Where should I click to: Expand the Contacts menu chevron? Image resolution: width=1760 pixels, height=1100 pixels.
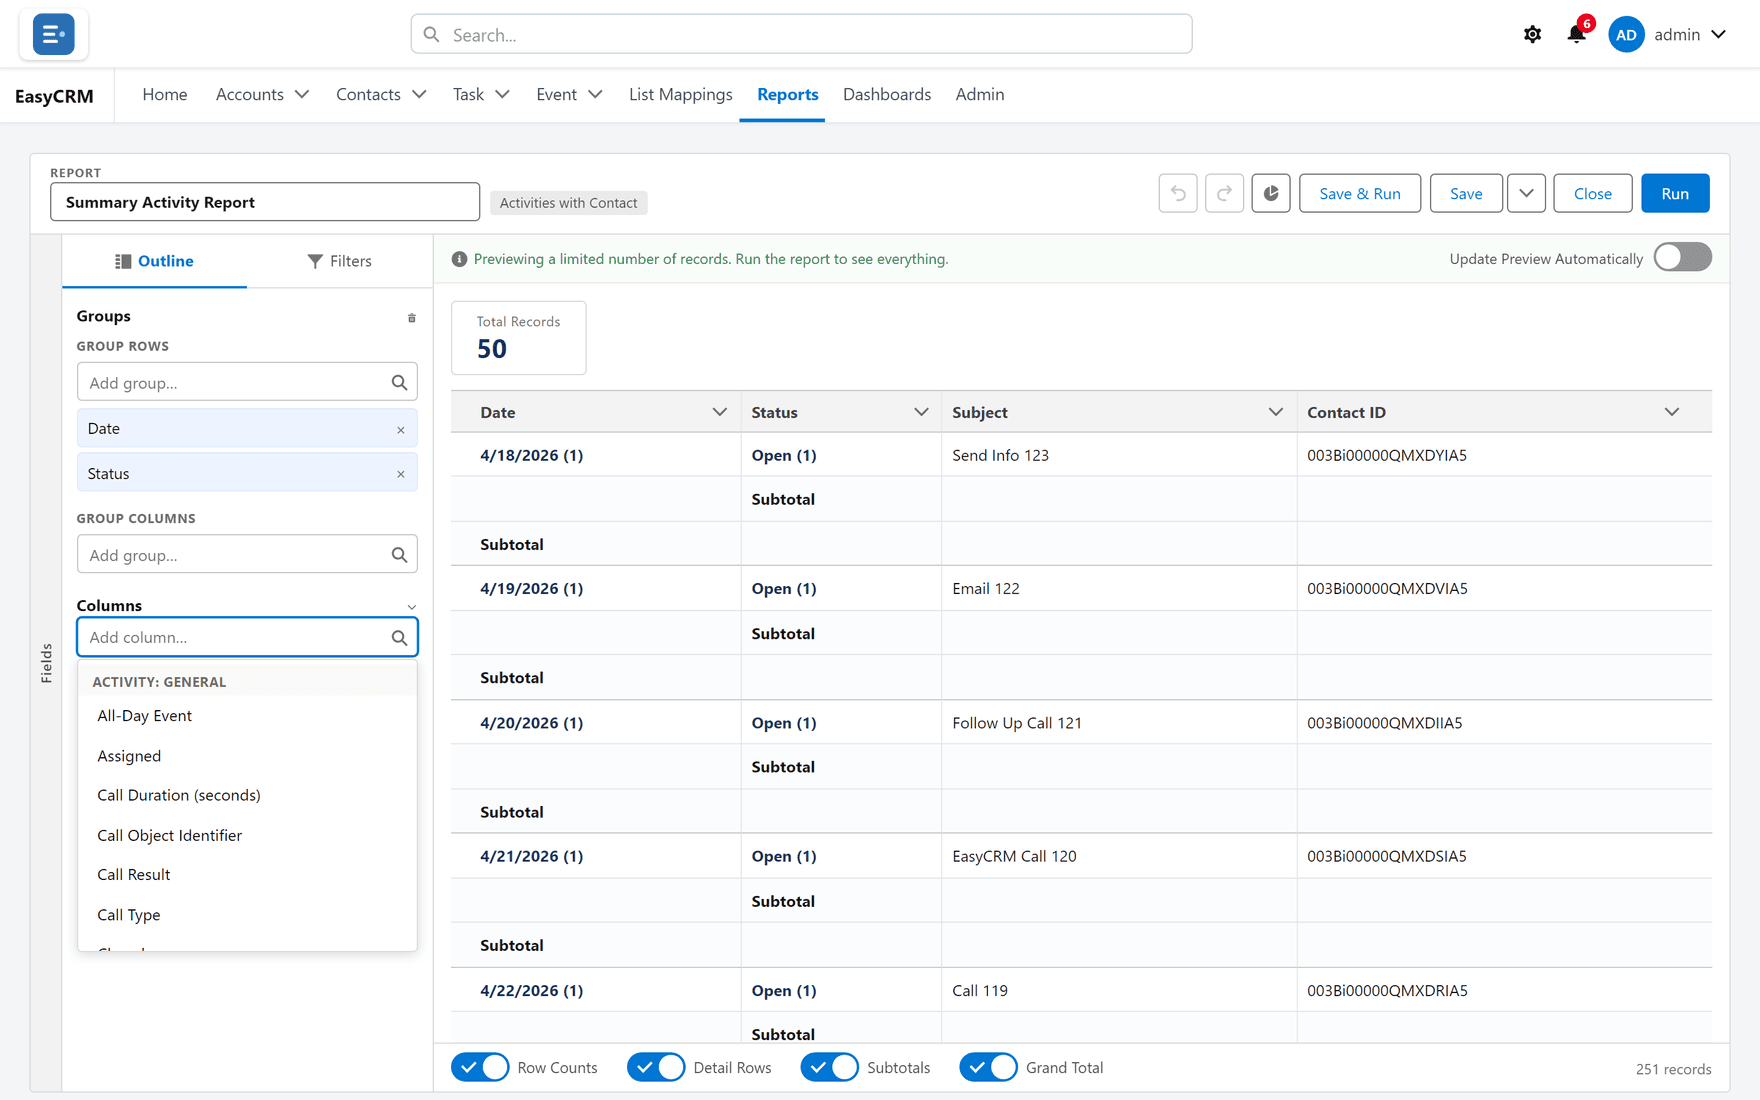[419, 94]
